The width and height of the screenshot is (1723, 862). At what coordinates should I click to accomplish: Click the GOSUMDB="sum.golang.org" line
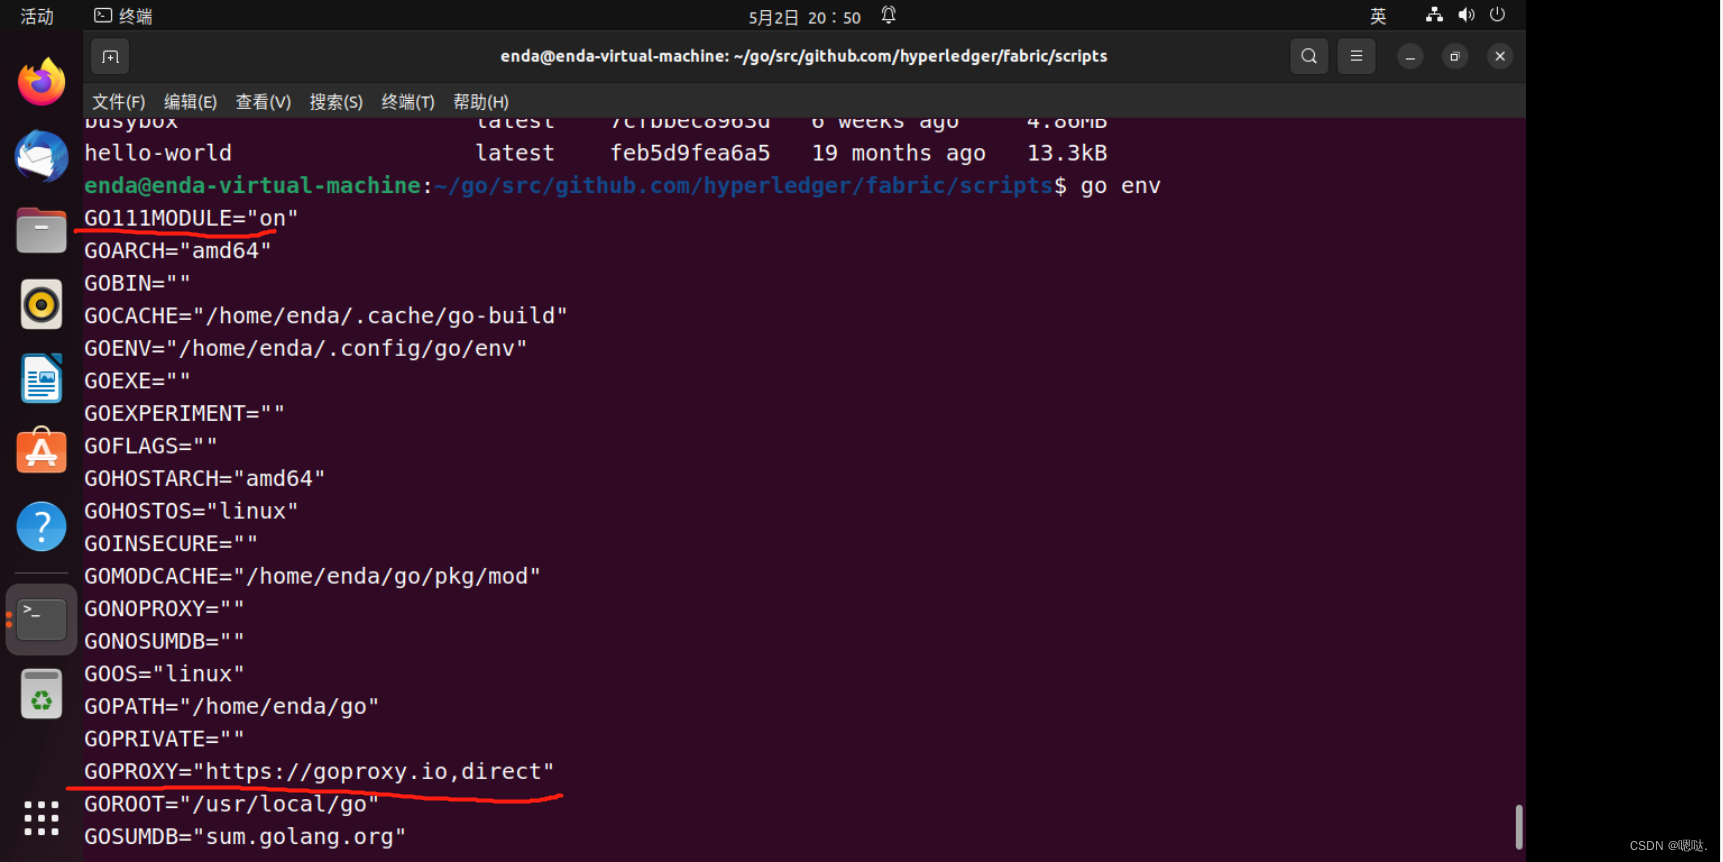(x=245, y=837)
